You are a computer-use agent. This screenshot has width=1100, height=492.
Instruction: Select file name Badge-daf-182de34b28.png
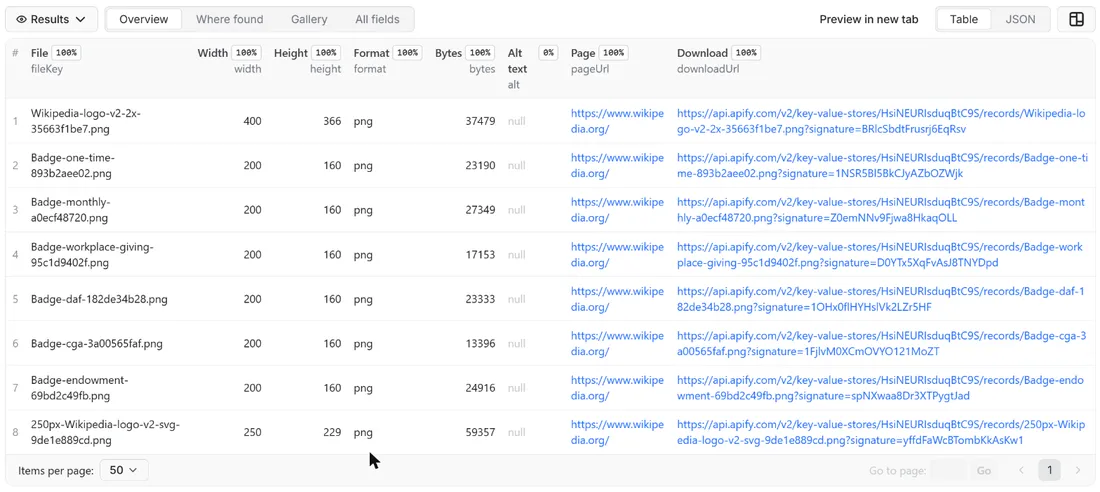(x=99, y=299)
